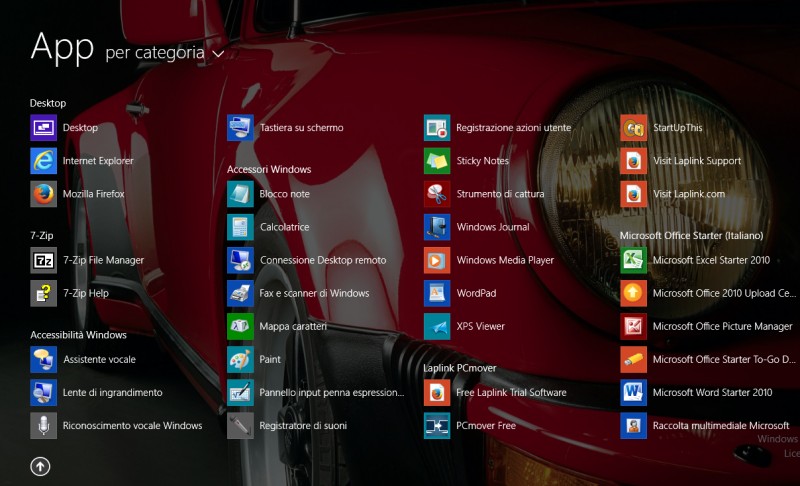Click the 'Windows Media Player' label

505,260
